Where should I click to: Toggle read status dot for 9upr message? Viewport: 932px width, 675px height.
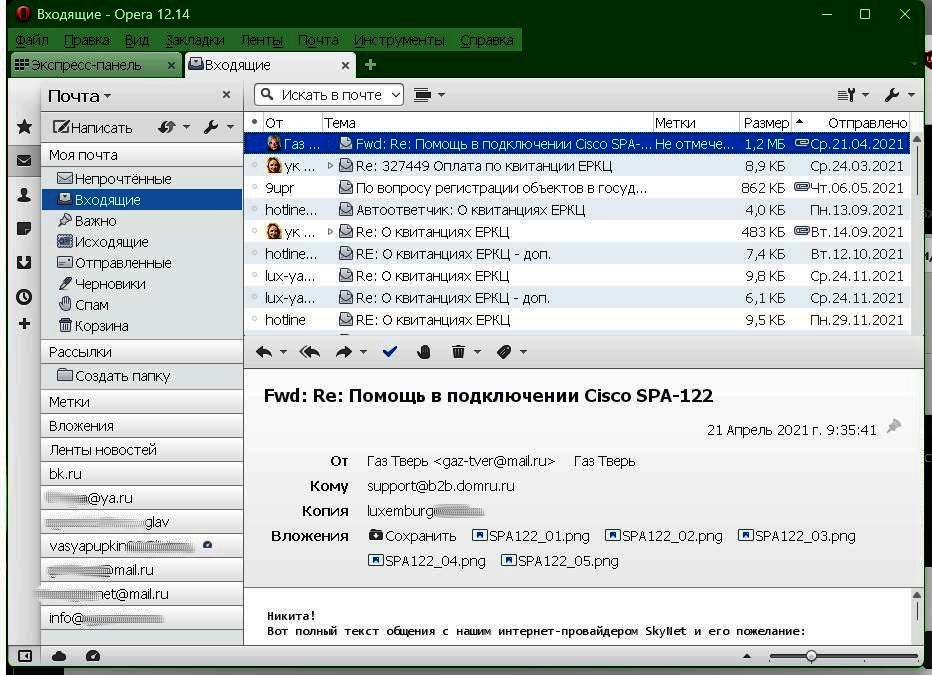pyautogui.click(x=254, y=188)
